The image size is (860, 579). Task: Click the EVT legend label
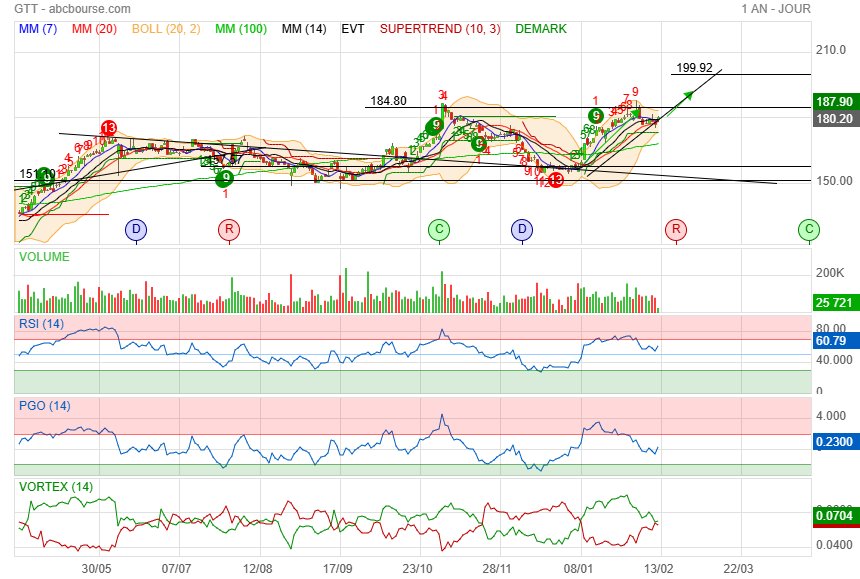tap(353, 29)
